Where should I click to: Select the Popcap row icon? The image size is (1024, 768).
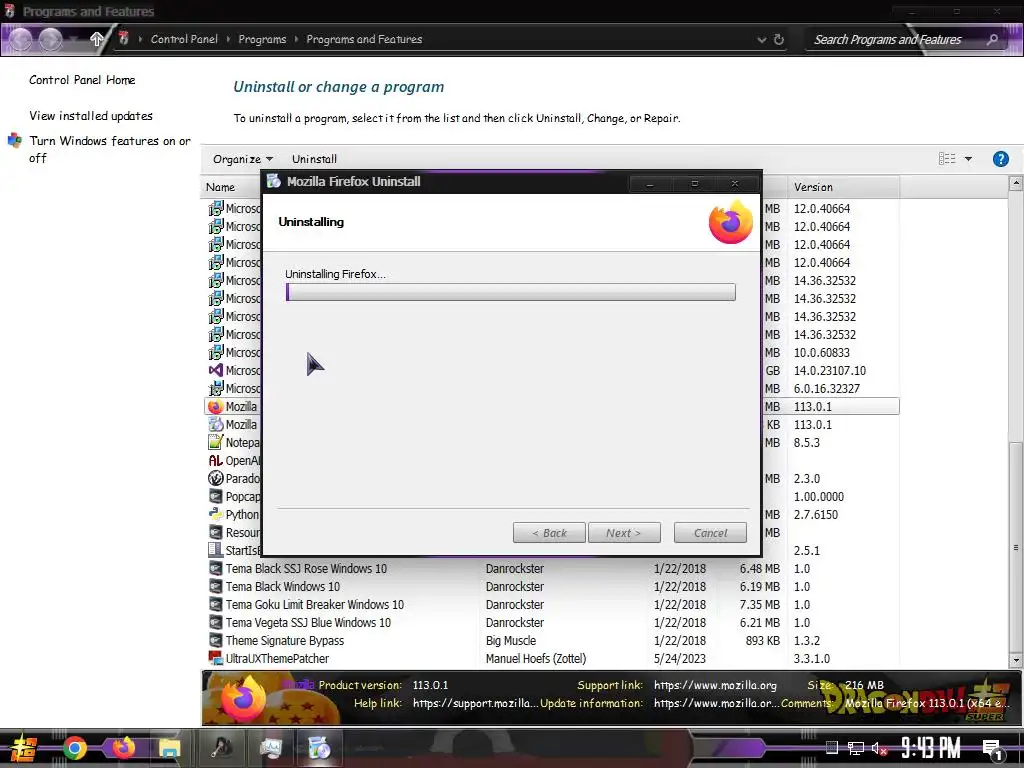(216, 496)
